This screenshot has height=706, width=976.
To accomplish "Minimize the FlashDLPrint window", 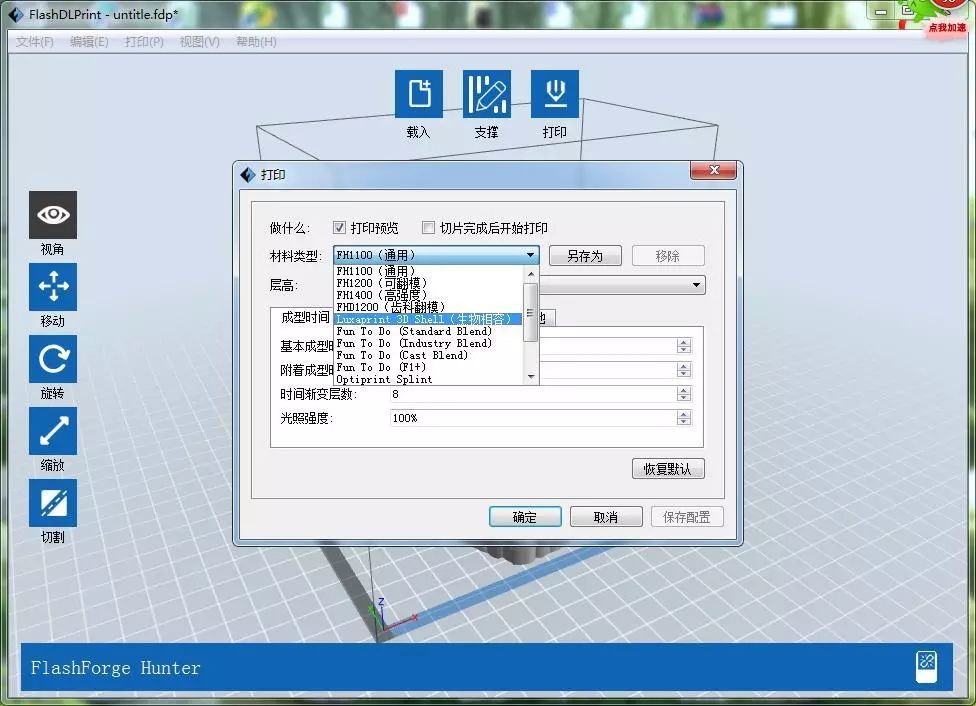I will (881, 12).
